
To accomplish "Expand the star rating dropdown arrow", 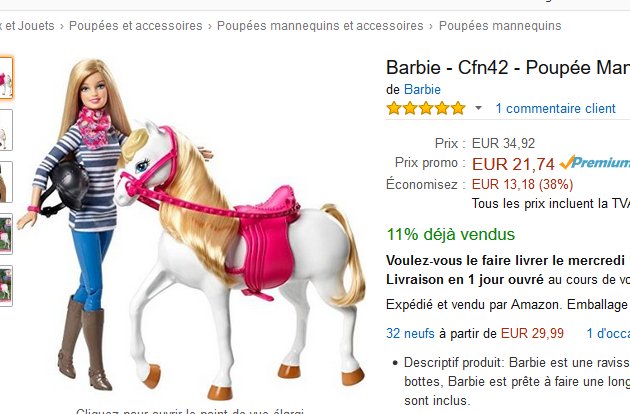I will (x=478, y=108).
